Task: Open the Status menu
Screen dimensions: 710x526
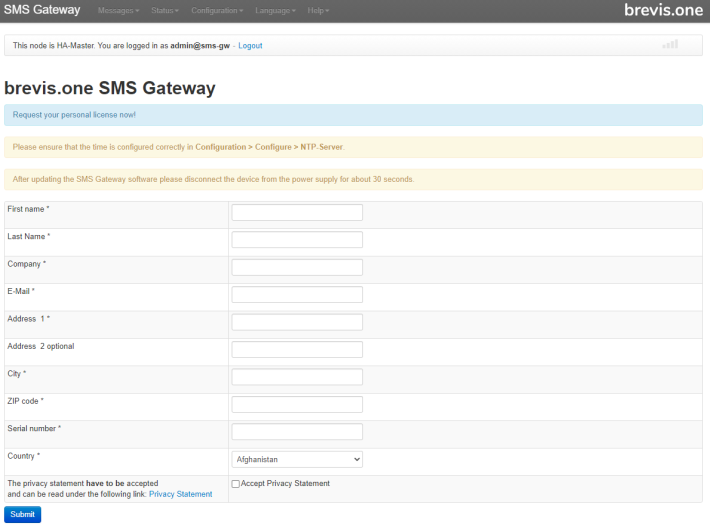Action: point(165,10)
